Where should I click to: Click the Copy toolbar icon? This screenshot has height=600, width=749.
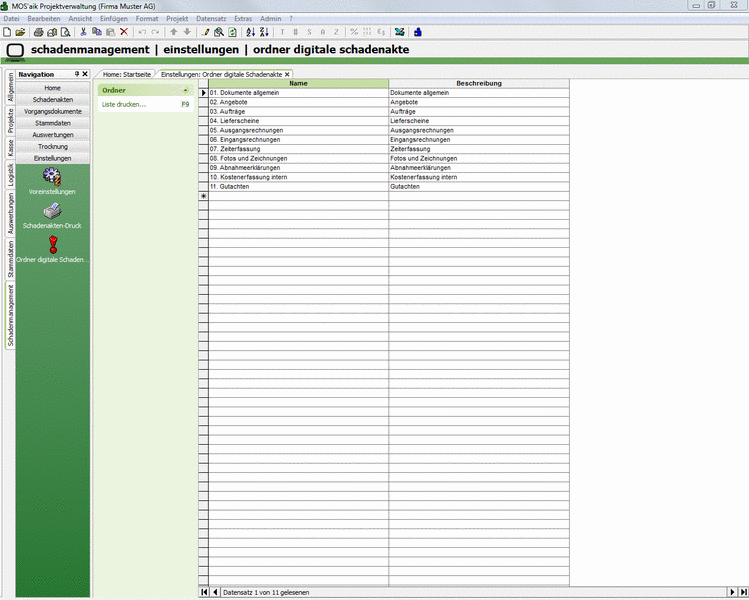(x=96, y=32)
